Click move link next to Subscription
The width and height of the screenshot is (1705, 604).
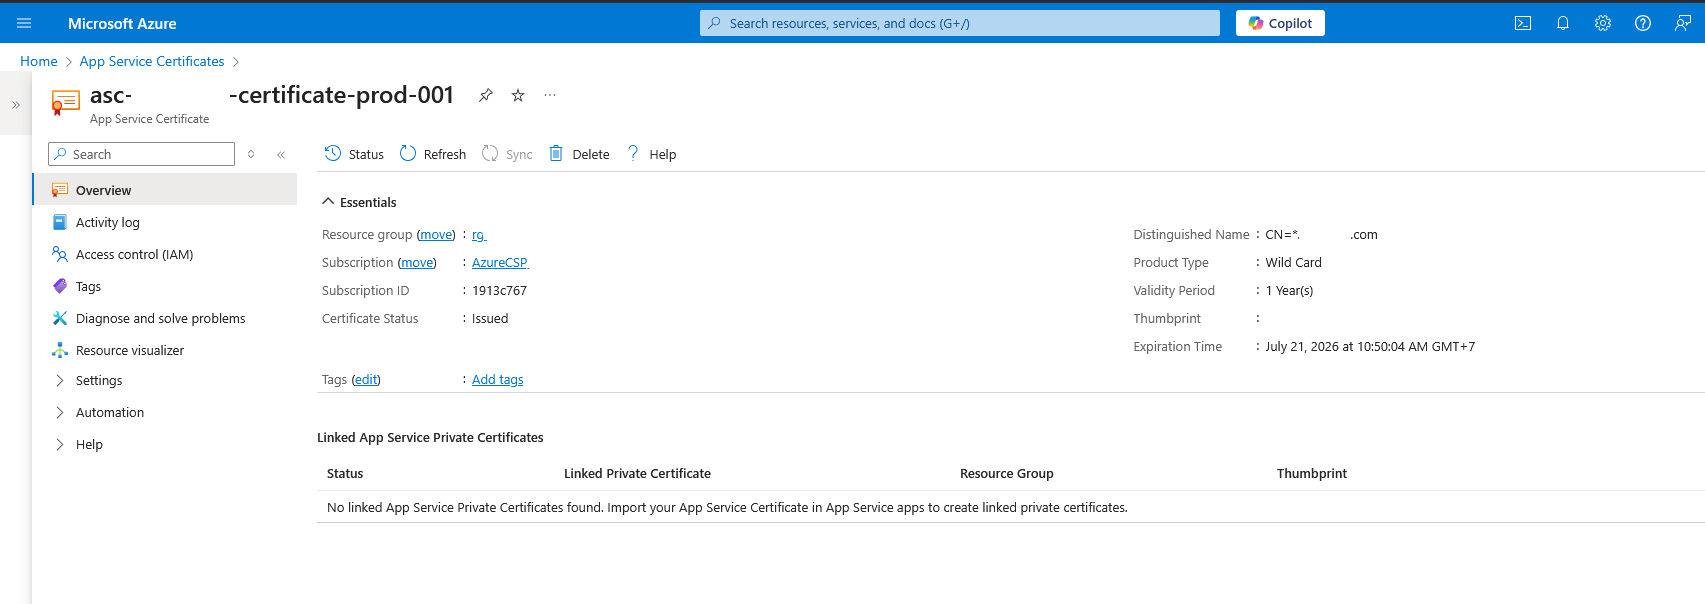417,262
